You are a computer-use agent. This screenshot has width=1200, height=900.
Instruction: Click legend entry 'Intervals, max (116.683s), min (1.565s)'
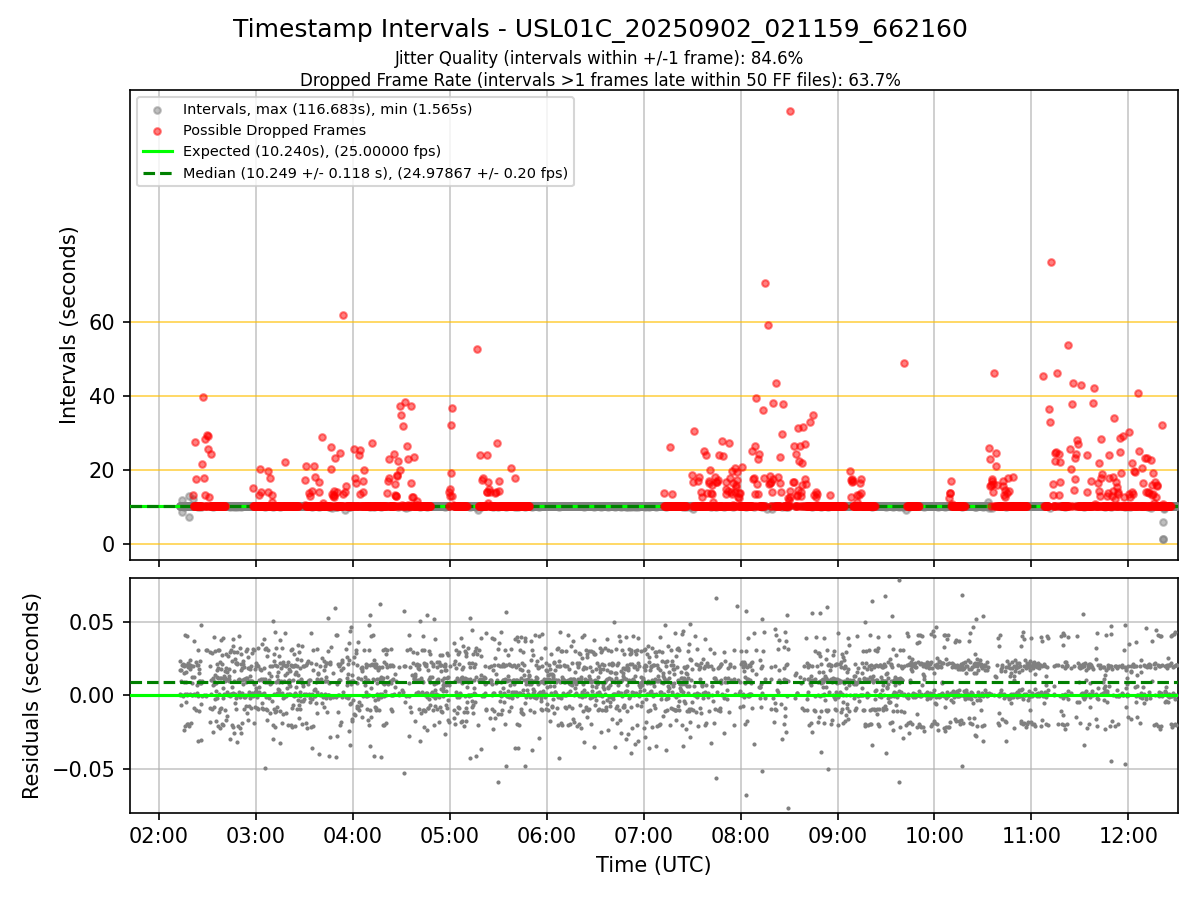[327, 108]
